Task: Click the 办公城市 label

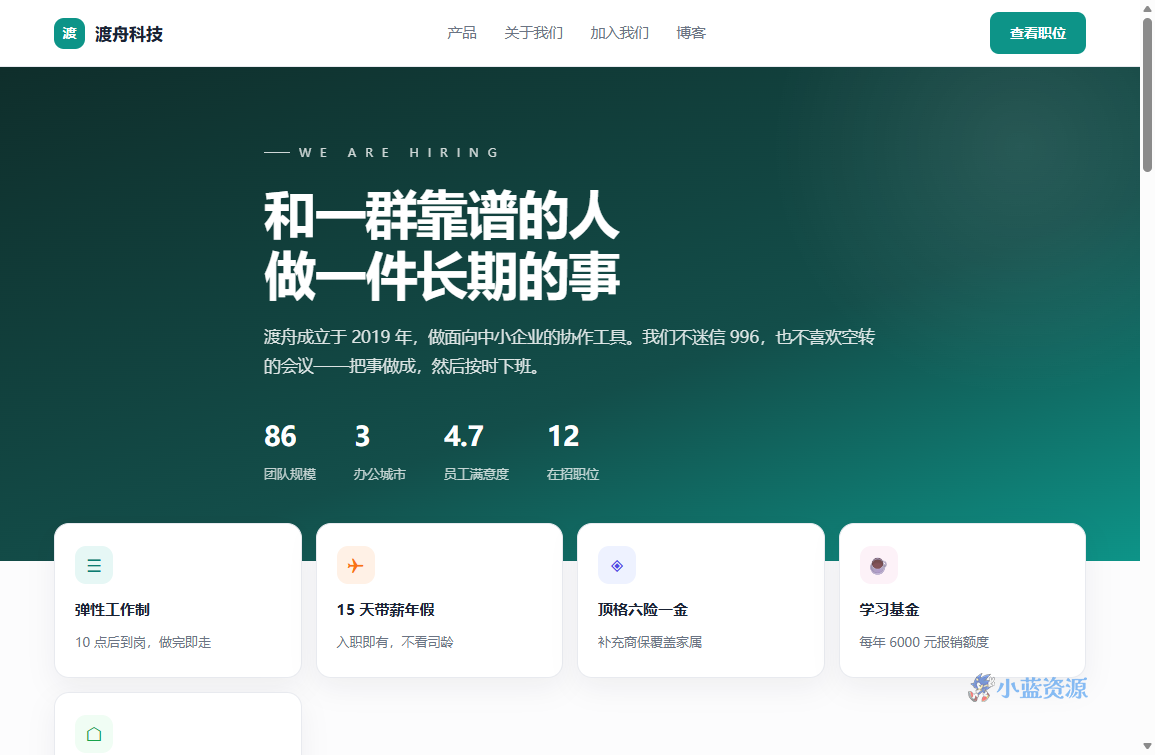Action: [x=379, y=474]
